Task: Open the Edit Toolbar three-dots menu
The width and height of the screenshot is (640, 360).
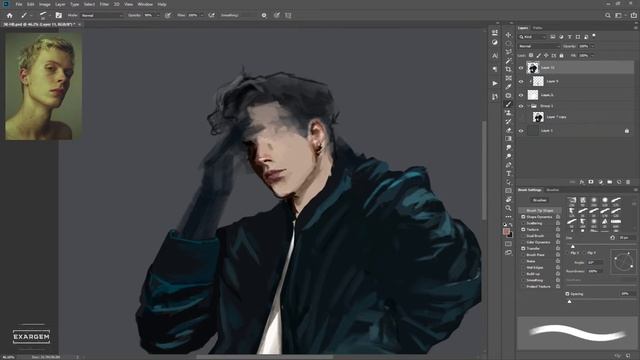Action: click(x=508, y=216)
